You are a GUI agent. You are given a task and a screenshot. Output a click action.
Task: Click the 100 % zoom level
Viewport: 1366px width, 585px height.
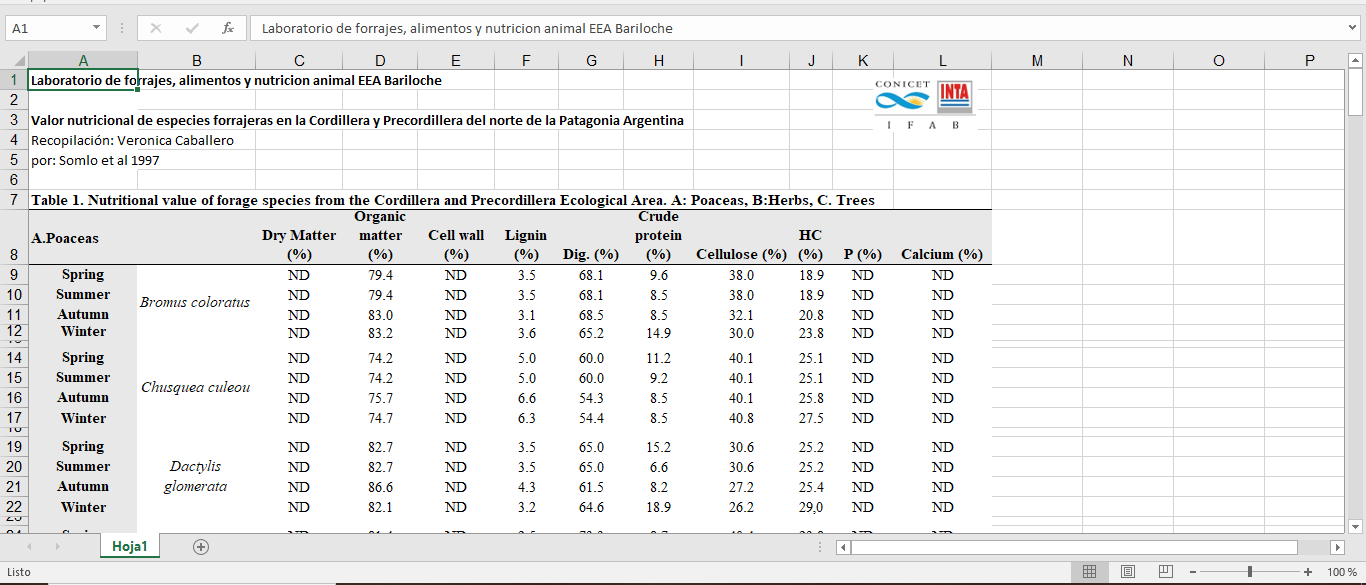(x=1341, y=572)
